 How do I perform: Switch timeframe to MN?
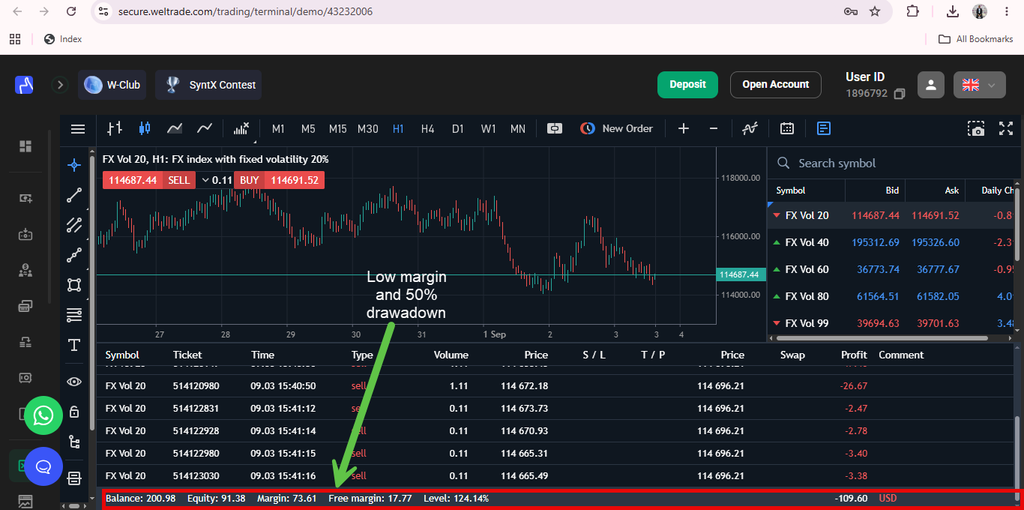tap(518, 129)
